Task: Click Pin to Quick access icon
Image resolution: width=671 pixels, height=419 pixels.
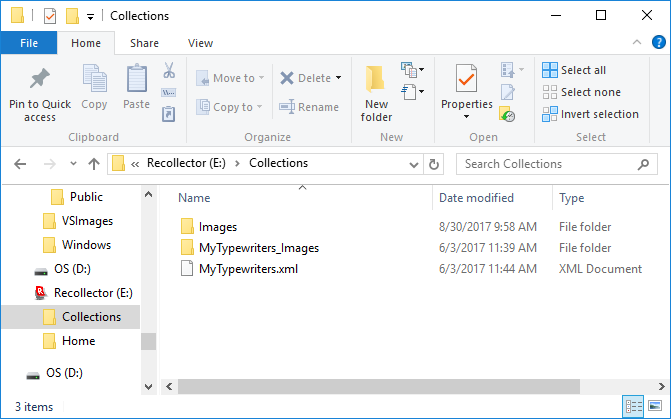Action: point(40,81)
